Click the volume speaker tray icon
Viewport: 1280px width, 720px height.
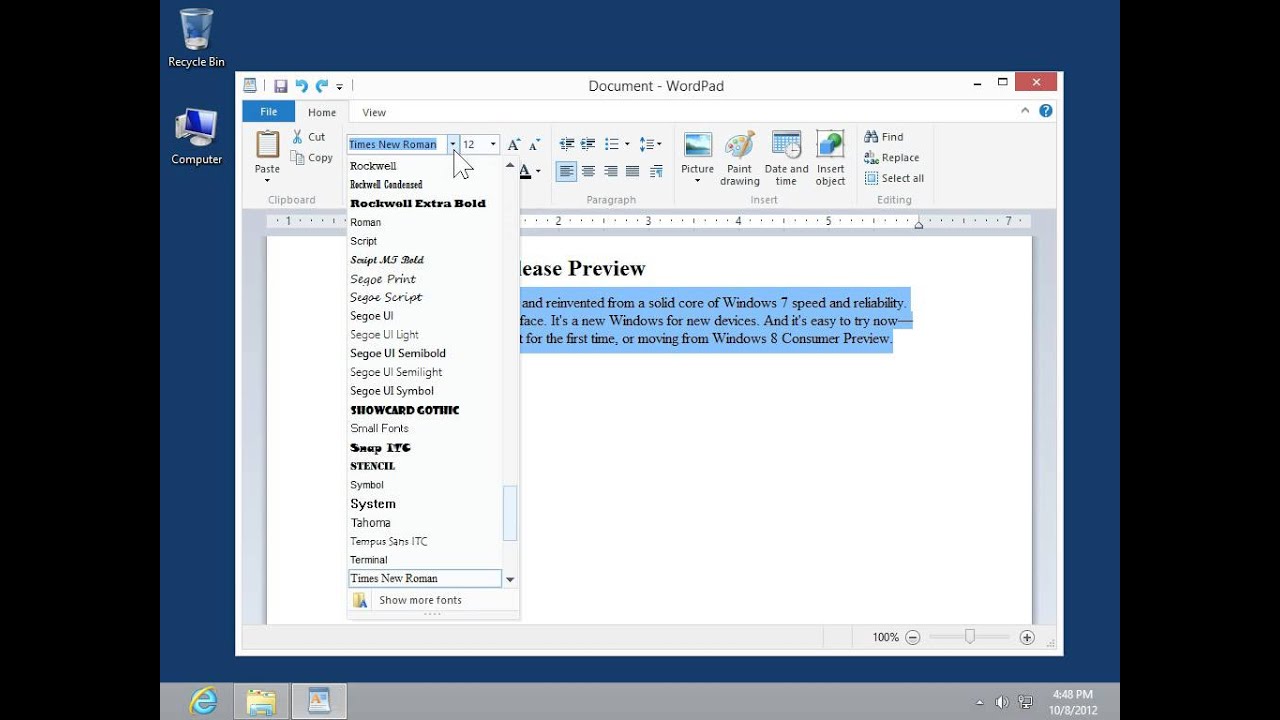(x=1002, y=702)
